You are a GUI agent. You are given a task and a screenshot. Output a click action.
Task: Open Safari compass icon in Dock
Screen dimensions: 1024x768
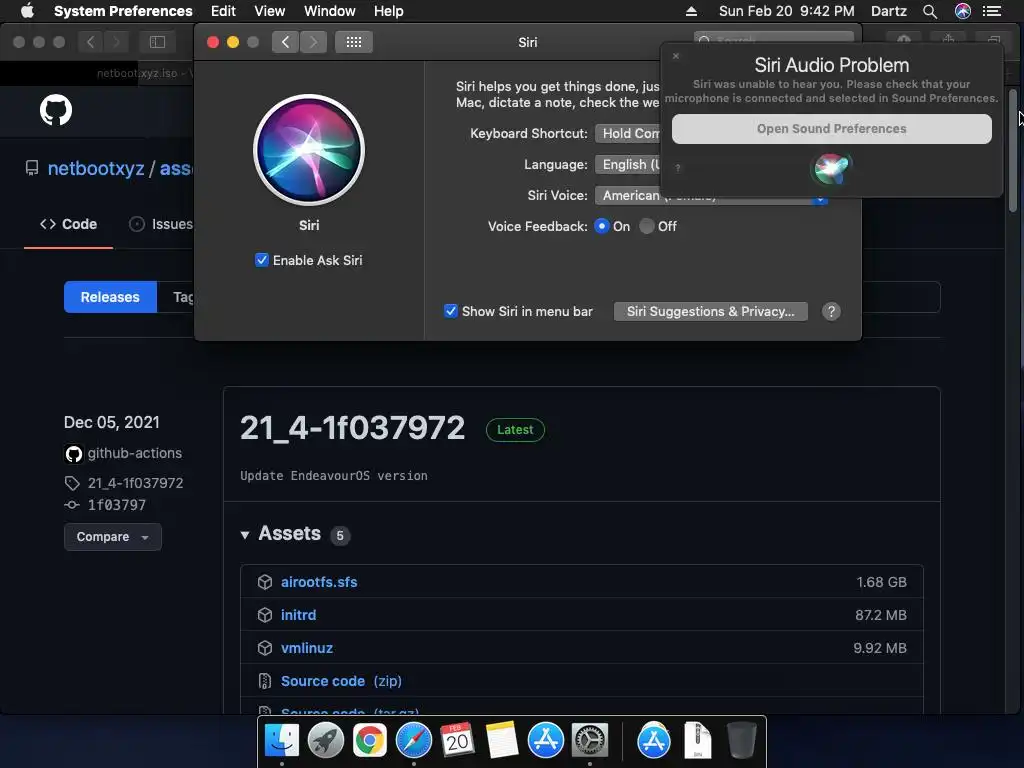(x=413, y=741)
